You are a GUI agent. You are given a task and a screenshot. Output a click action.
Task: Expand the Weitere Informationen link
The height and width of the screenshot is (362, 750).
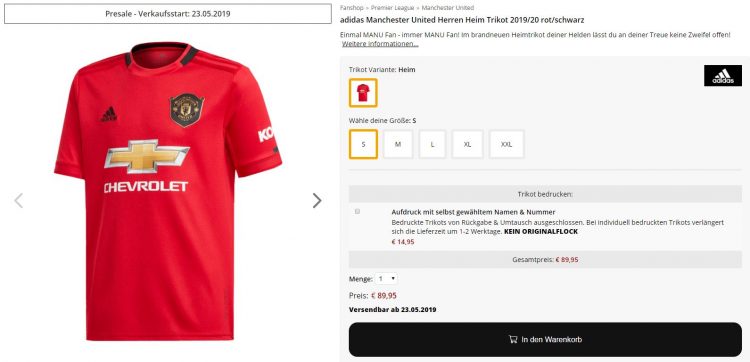[x=380, y=44]
